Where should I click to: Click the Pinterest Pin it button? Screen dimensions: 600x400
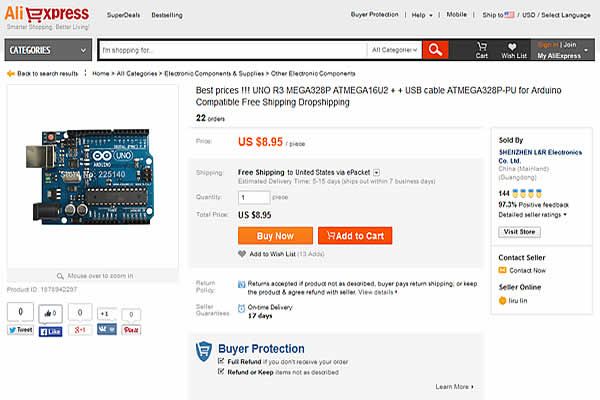point(131,330)
